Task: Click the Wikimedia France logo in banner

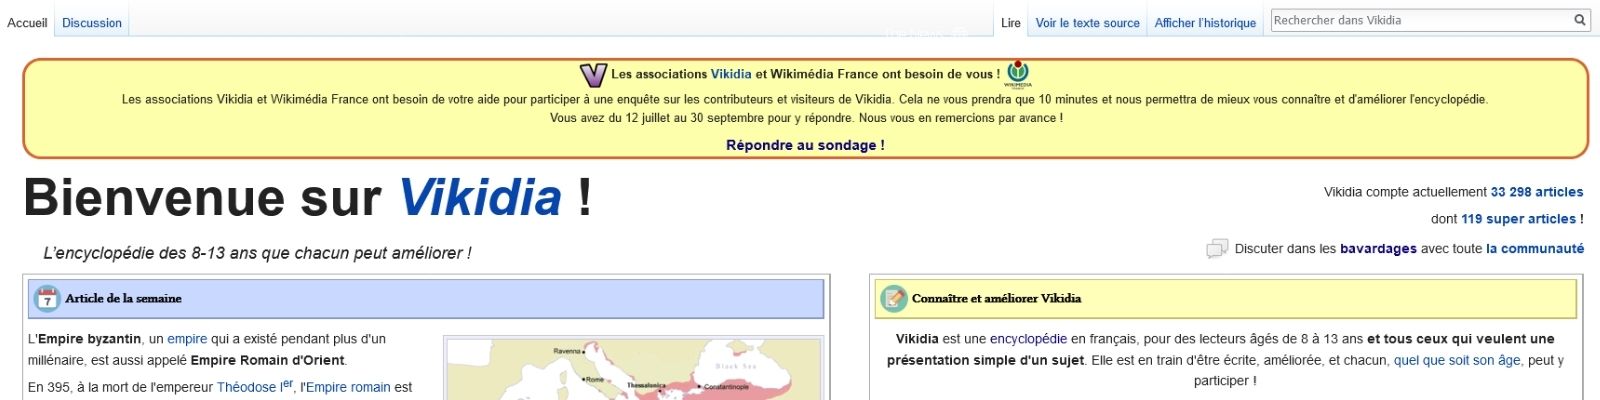Action: (x=1018, y=73)
